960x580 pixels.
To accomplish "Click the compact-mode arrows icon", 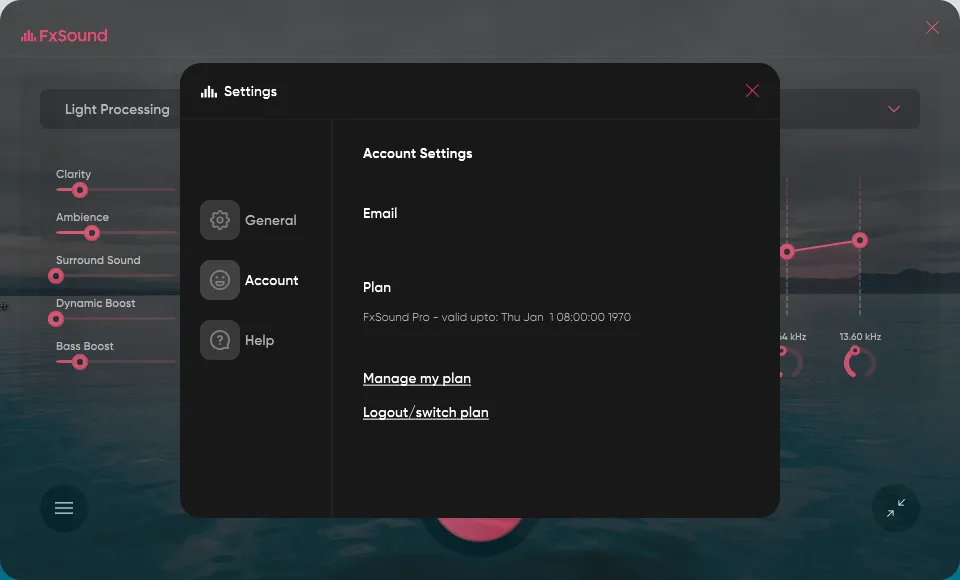I will (895, 508).
